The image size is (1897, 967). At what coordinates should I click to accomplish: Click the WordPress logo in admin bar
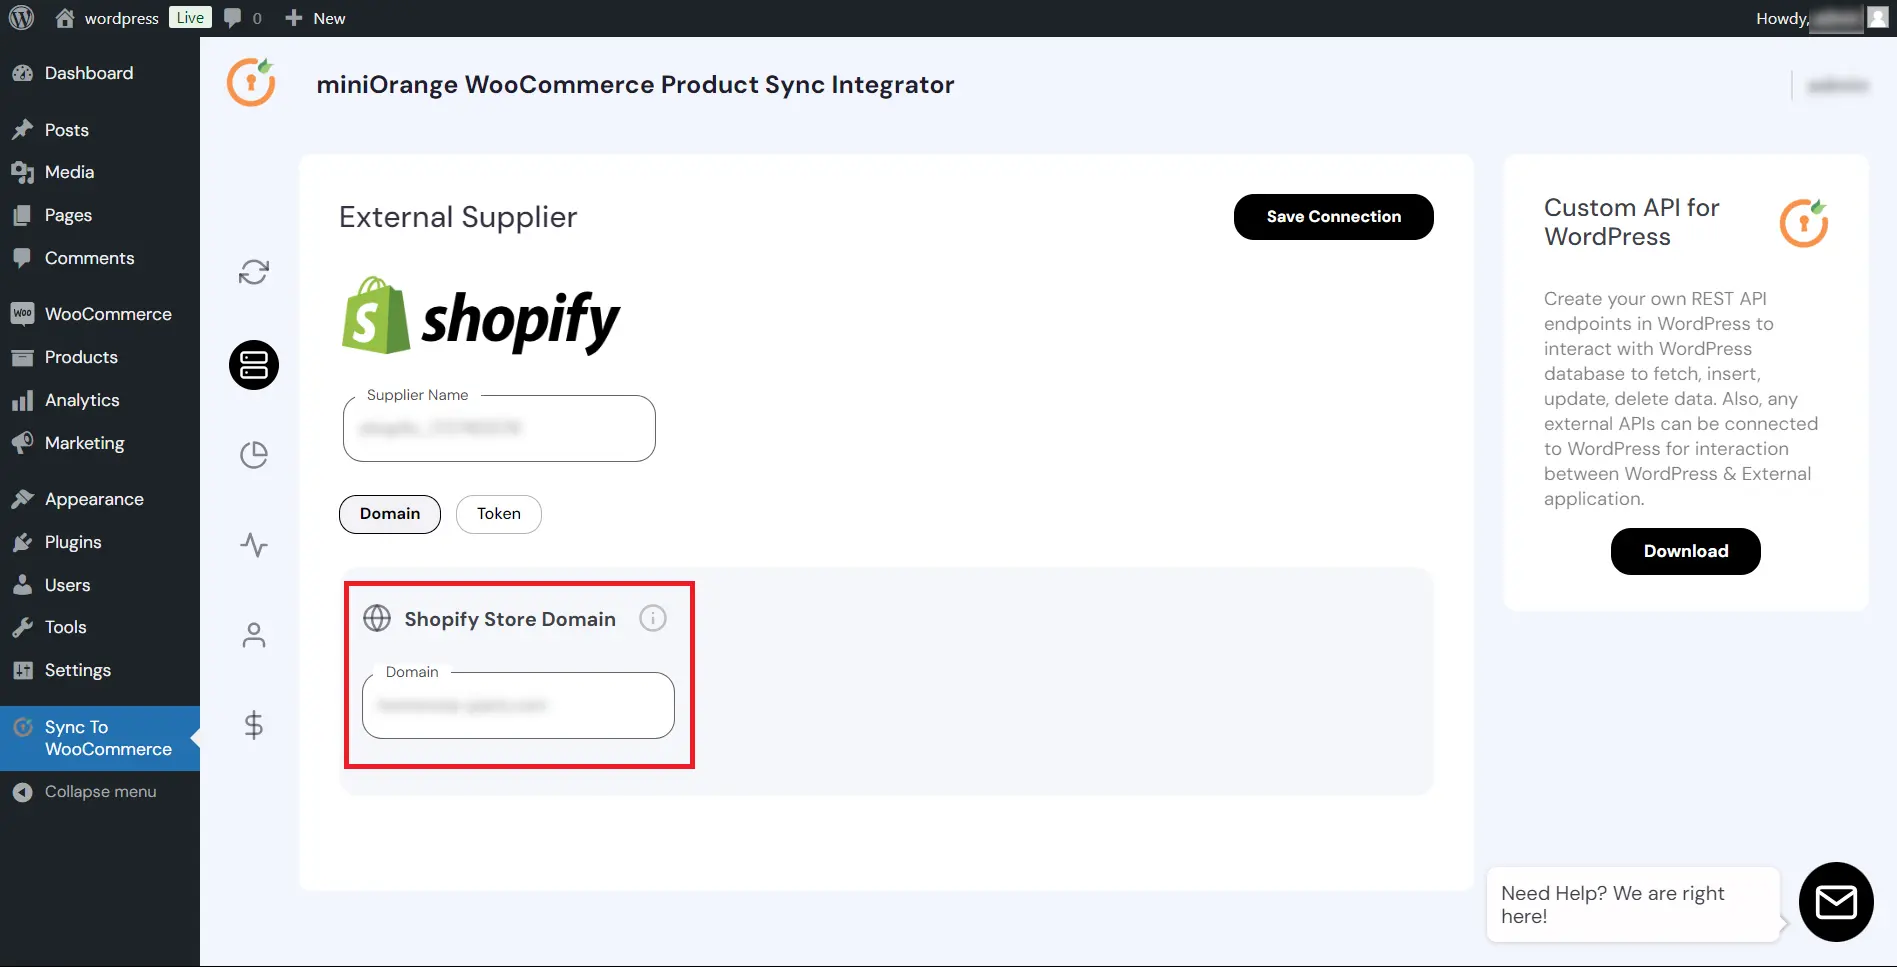pos(21,18)
